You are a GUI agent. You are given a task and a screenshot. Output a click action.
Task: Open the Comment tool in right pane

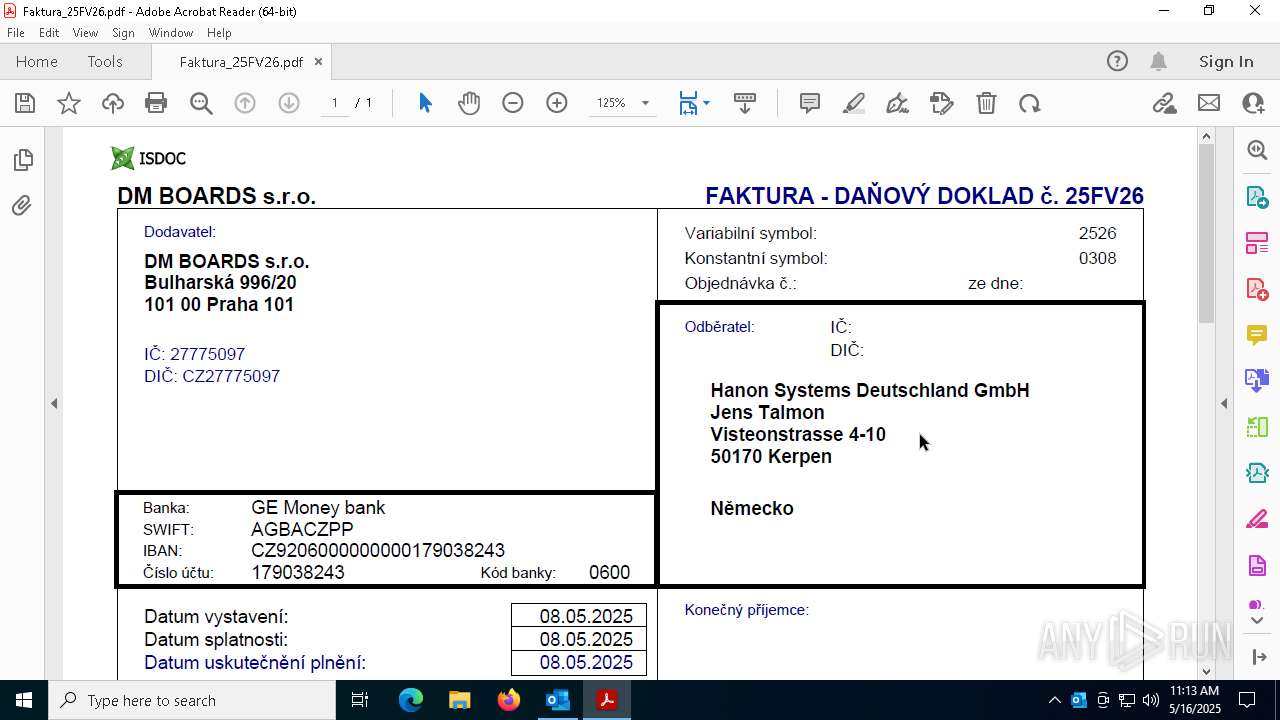1257,334
